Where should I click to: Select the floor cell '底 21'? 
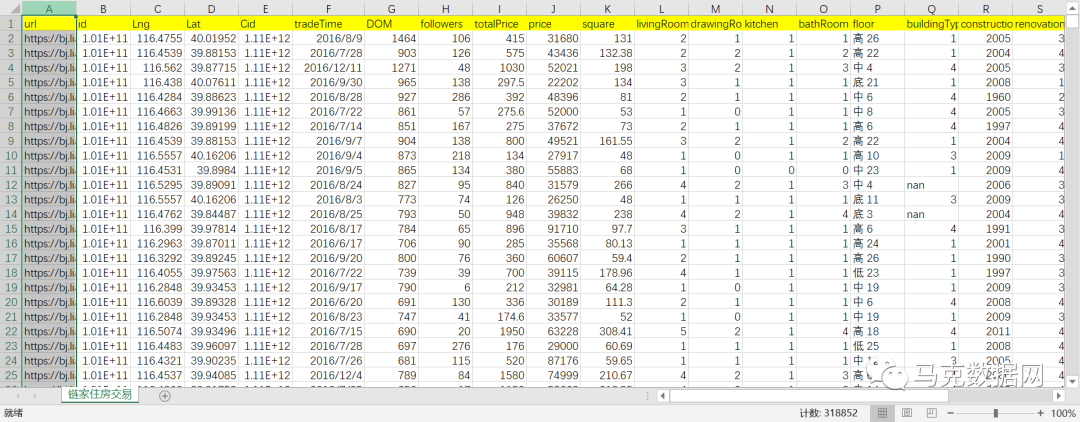click(877, 82)
